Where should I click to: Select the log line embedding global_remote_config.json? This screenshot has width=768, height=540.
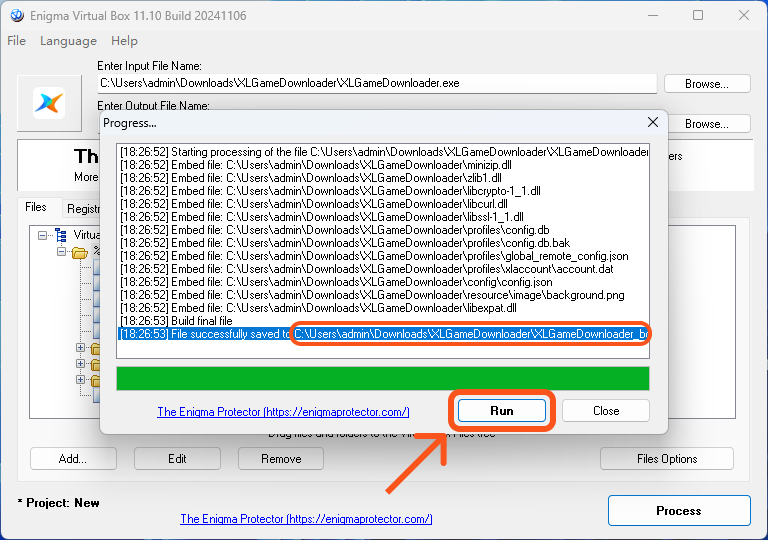click(x=383, y=256)
